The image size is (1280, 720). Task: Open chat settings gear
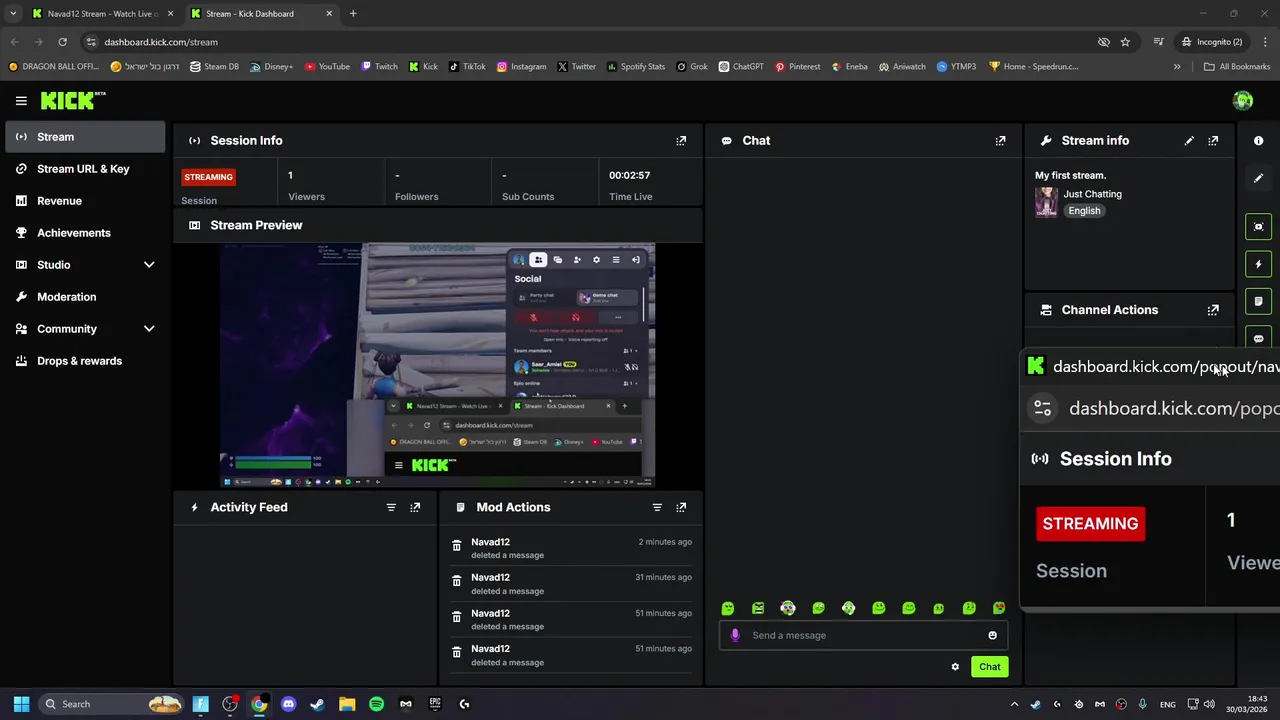(x=955, y=667)
